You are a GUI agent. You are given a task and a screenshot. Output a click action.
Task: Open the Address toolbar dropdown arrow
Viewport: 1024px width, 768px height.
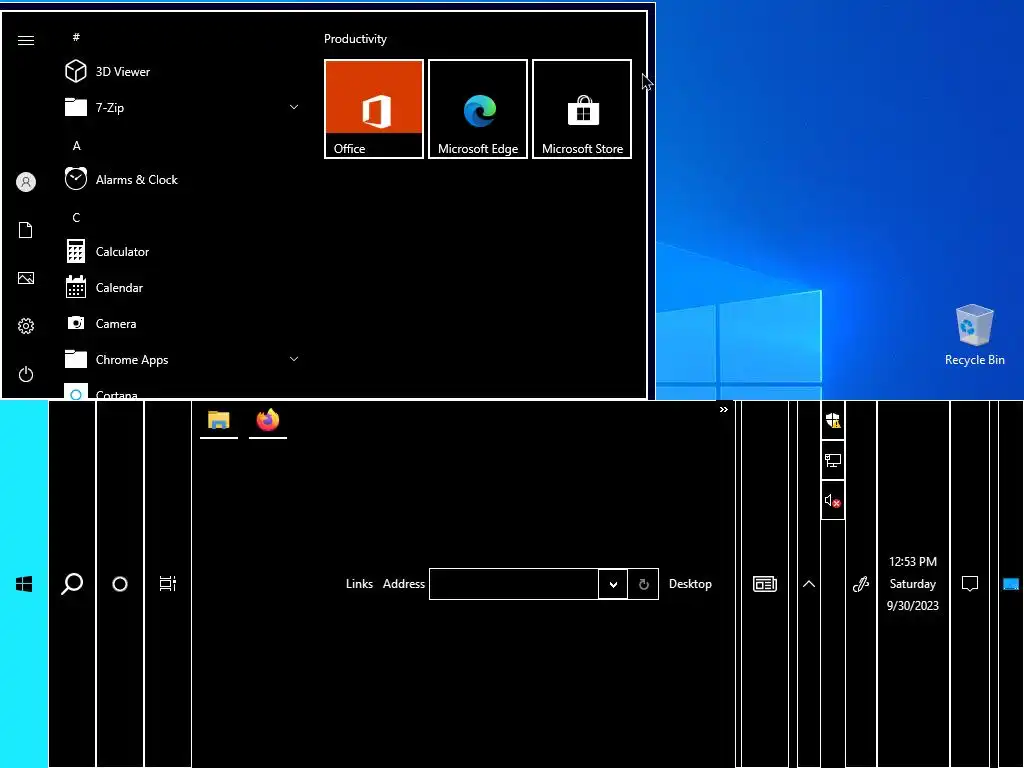pyautogui.click(x=613, y=584)
